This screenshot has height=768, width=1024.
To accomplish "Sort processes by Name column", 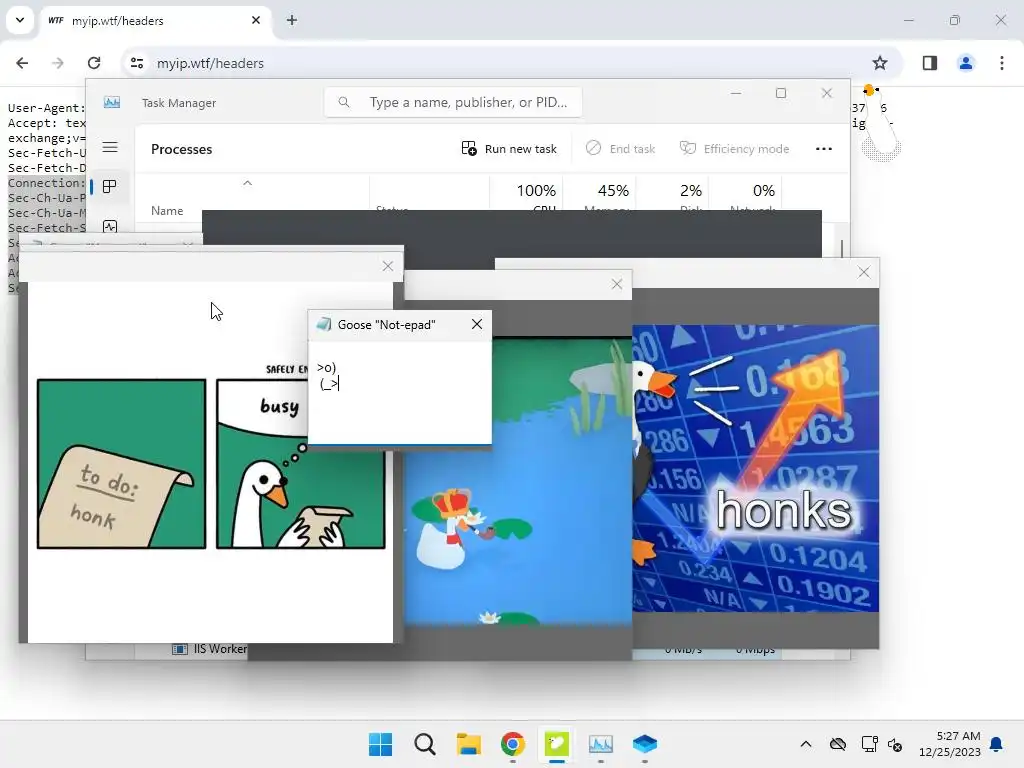I will click(167, 210).
